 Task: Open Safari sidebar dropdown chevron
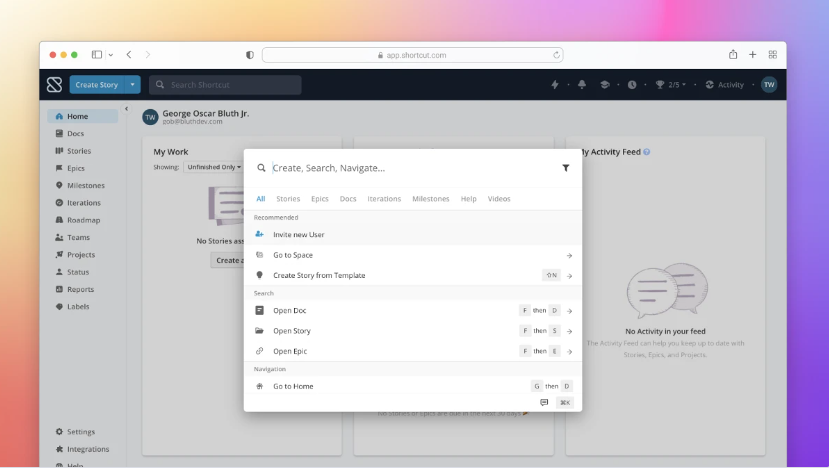[110, 55]
